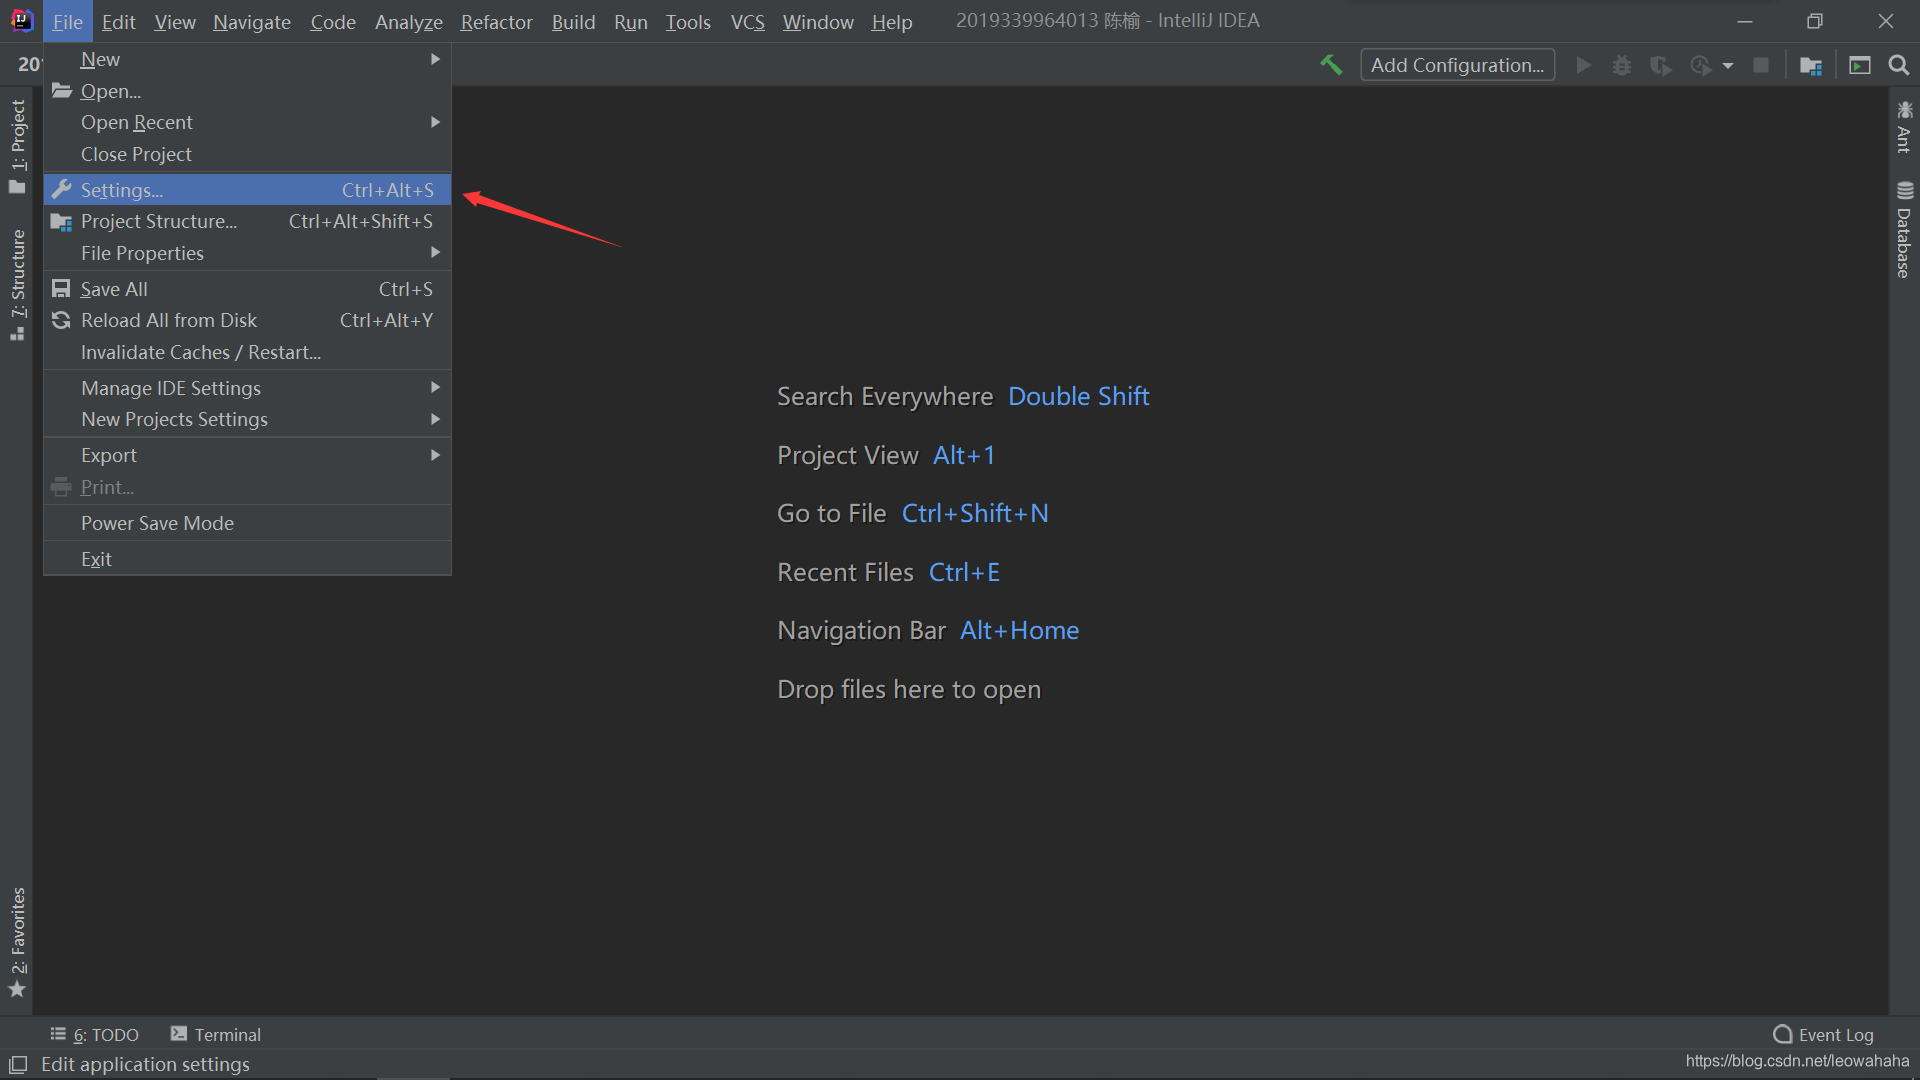
Task: Click the Search Everywhere magnifier icon
Action: coord(1898,65)
